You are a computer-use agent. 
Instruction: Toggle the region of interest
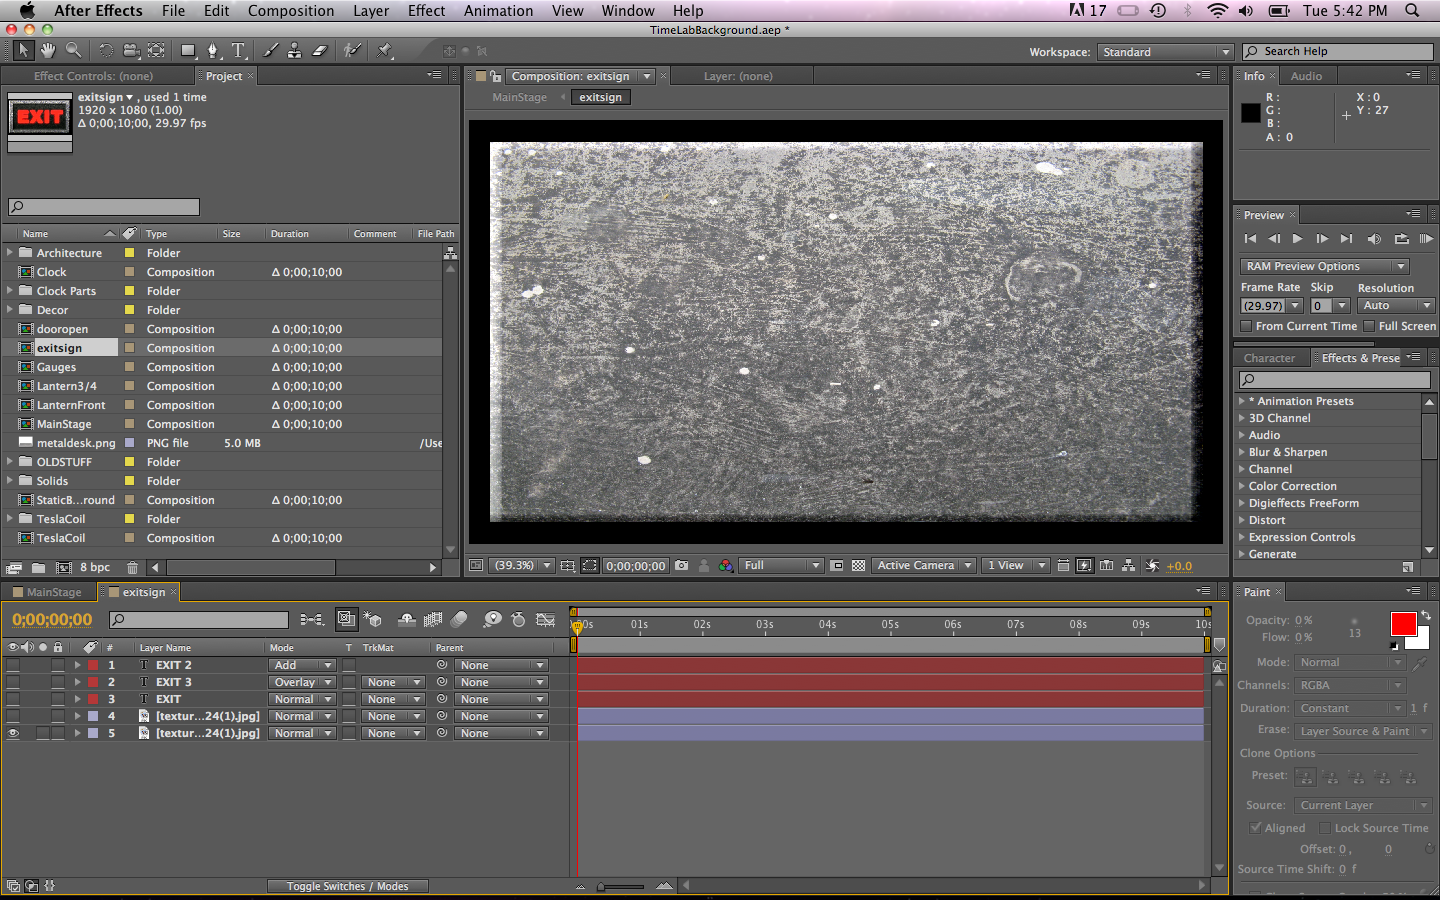click(x=837, y=565)
